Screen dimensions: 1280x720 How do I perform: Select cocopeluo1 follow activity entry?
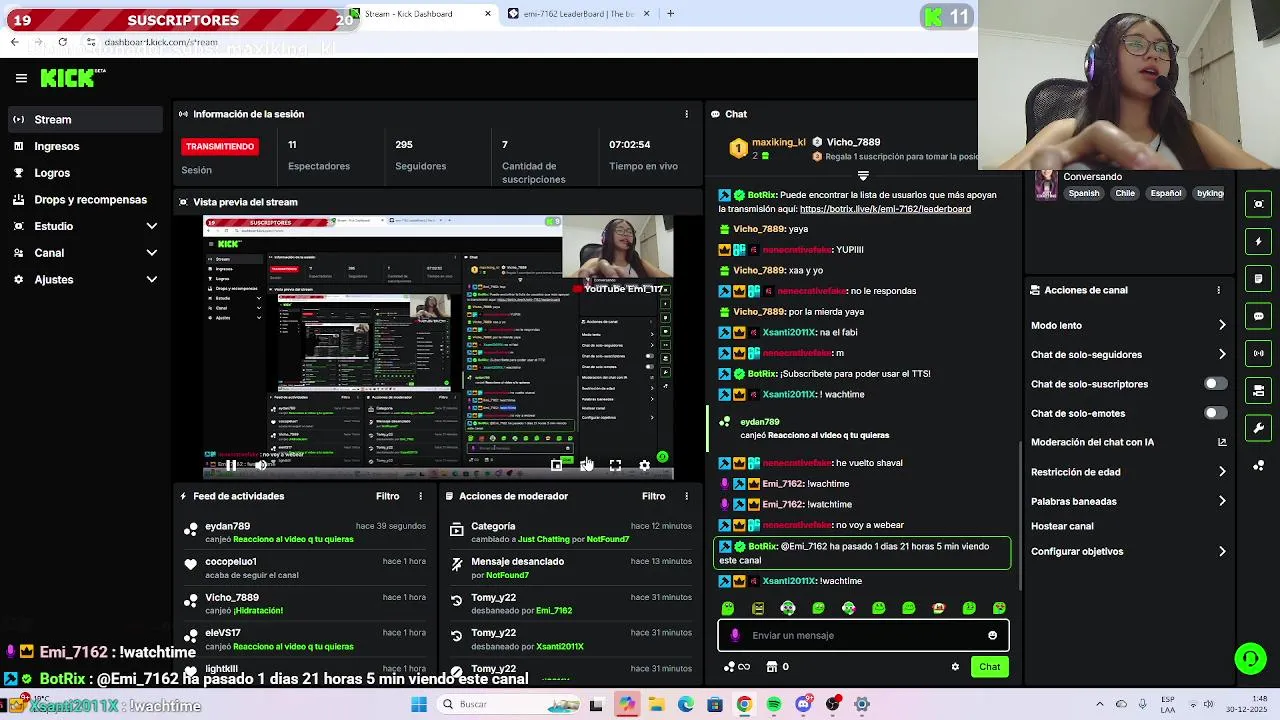click(x=304, y=568)
